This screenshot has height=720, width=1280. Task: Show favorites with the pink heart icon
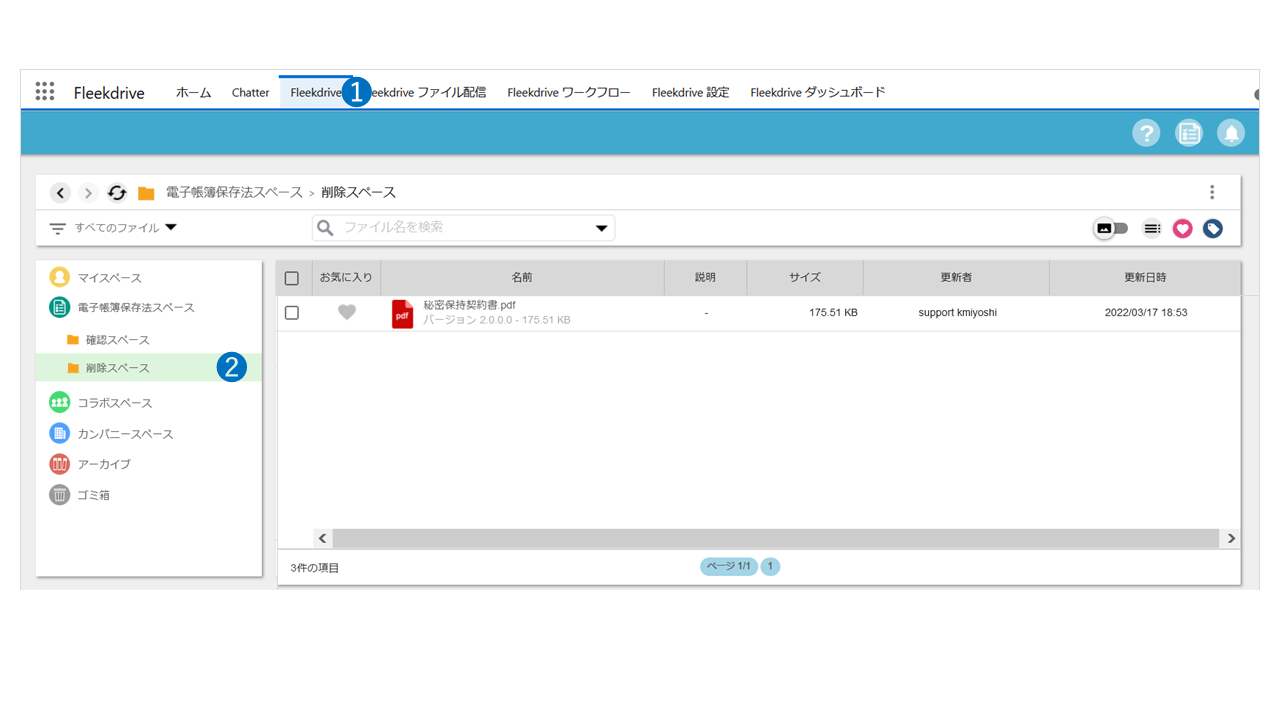pos(1183,228)
